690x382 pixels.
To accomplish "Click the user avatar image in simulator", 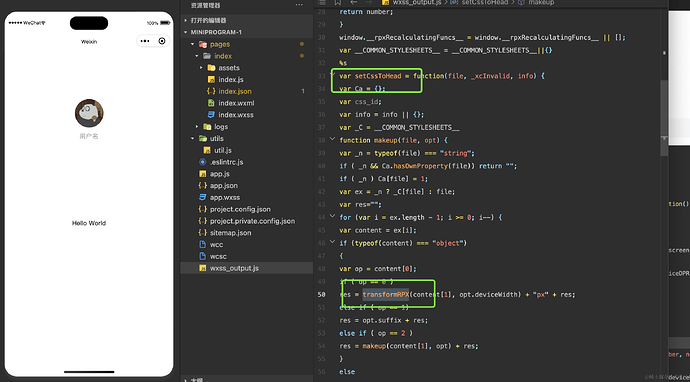I will (89, 113).
